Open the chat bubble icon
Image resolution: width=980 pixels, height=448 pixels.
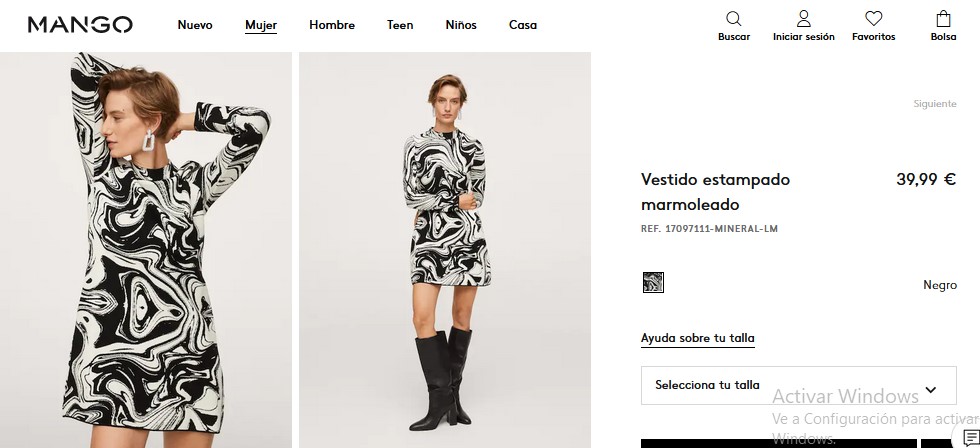point(971,438)
